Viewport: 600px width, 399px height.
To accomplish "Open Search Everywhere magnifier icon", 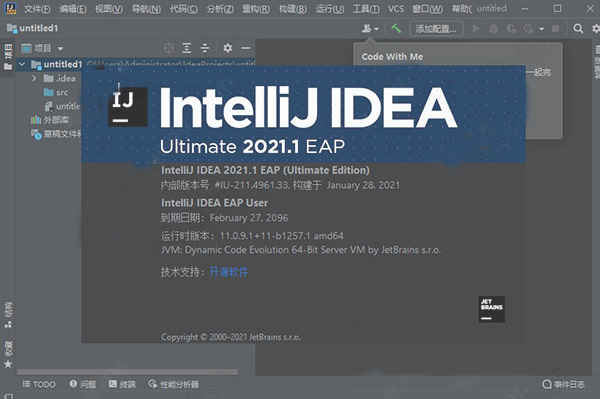I will click(578, 29).
